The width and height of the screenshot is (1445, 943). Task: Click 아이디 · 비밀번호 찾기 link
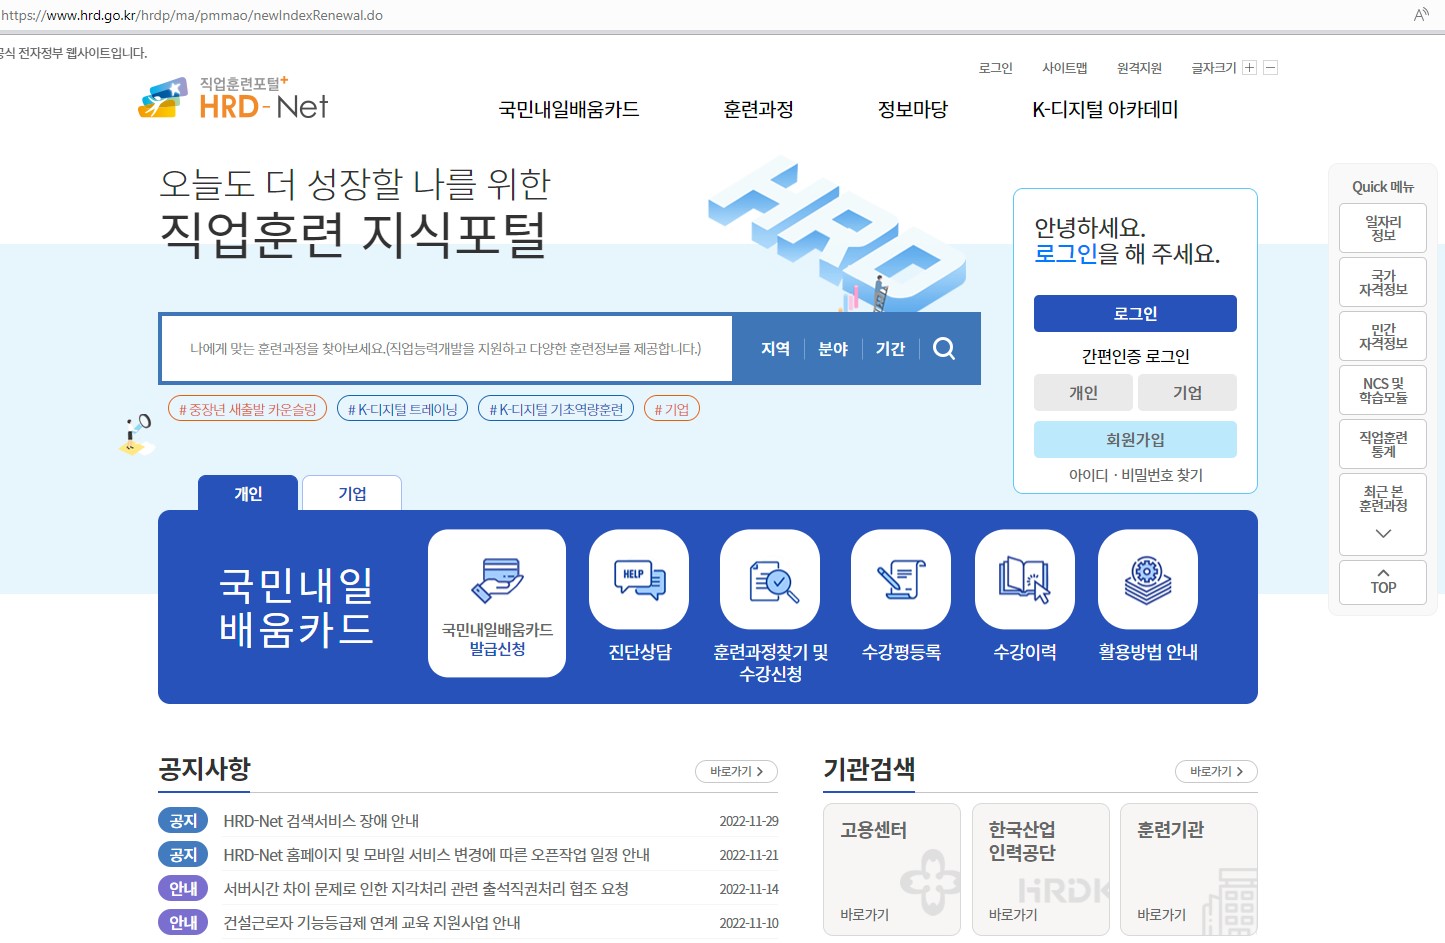pyautogui.click(x=1135, y=475)
